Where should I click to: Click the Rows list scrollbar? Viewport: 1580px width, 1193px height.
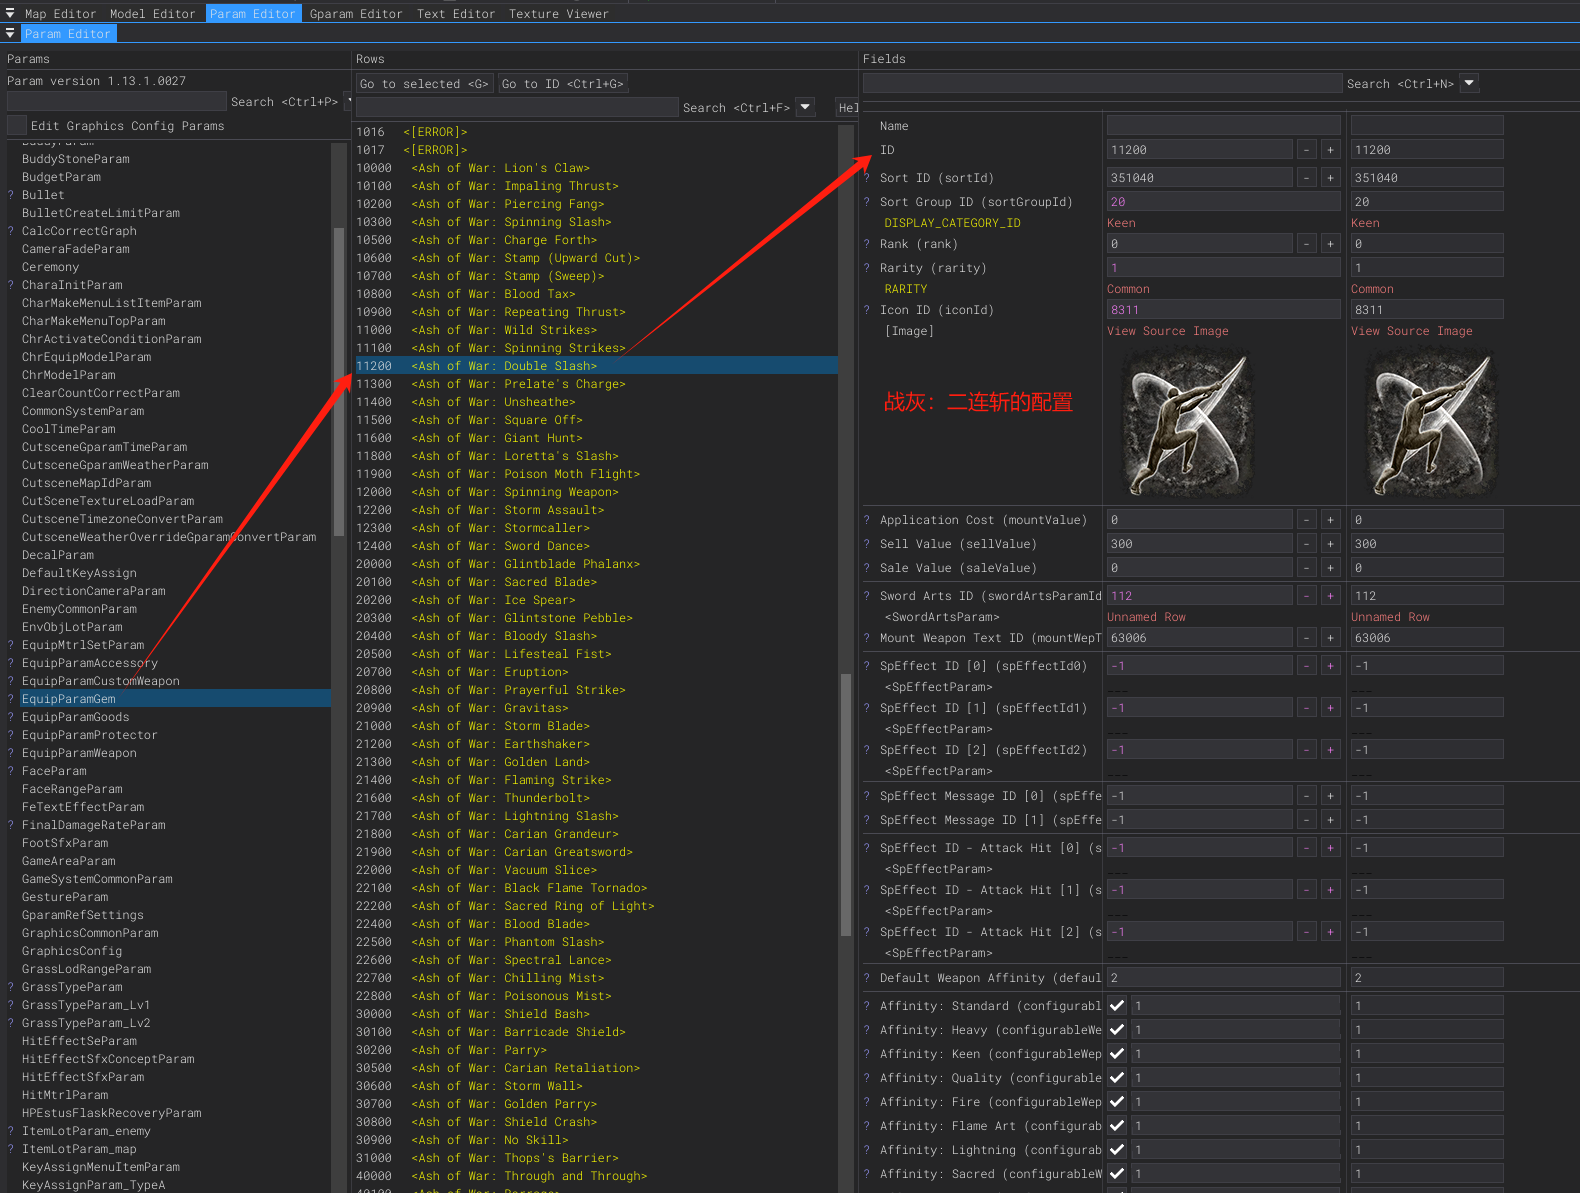pos(846,805)
